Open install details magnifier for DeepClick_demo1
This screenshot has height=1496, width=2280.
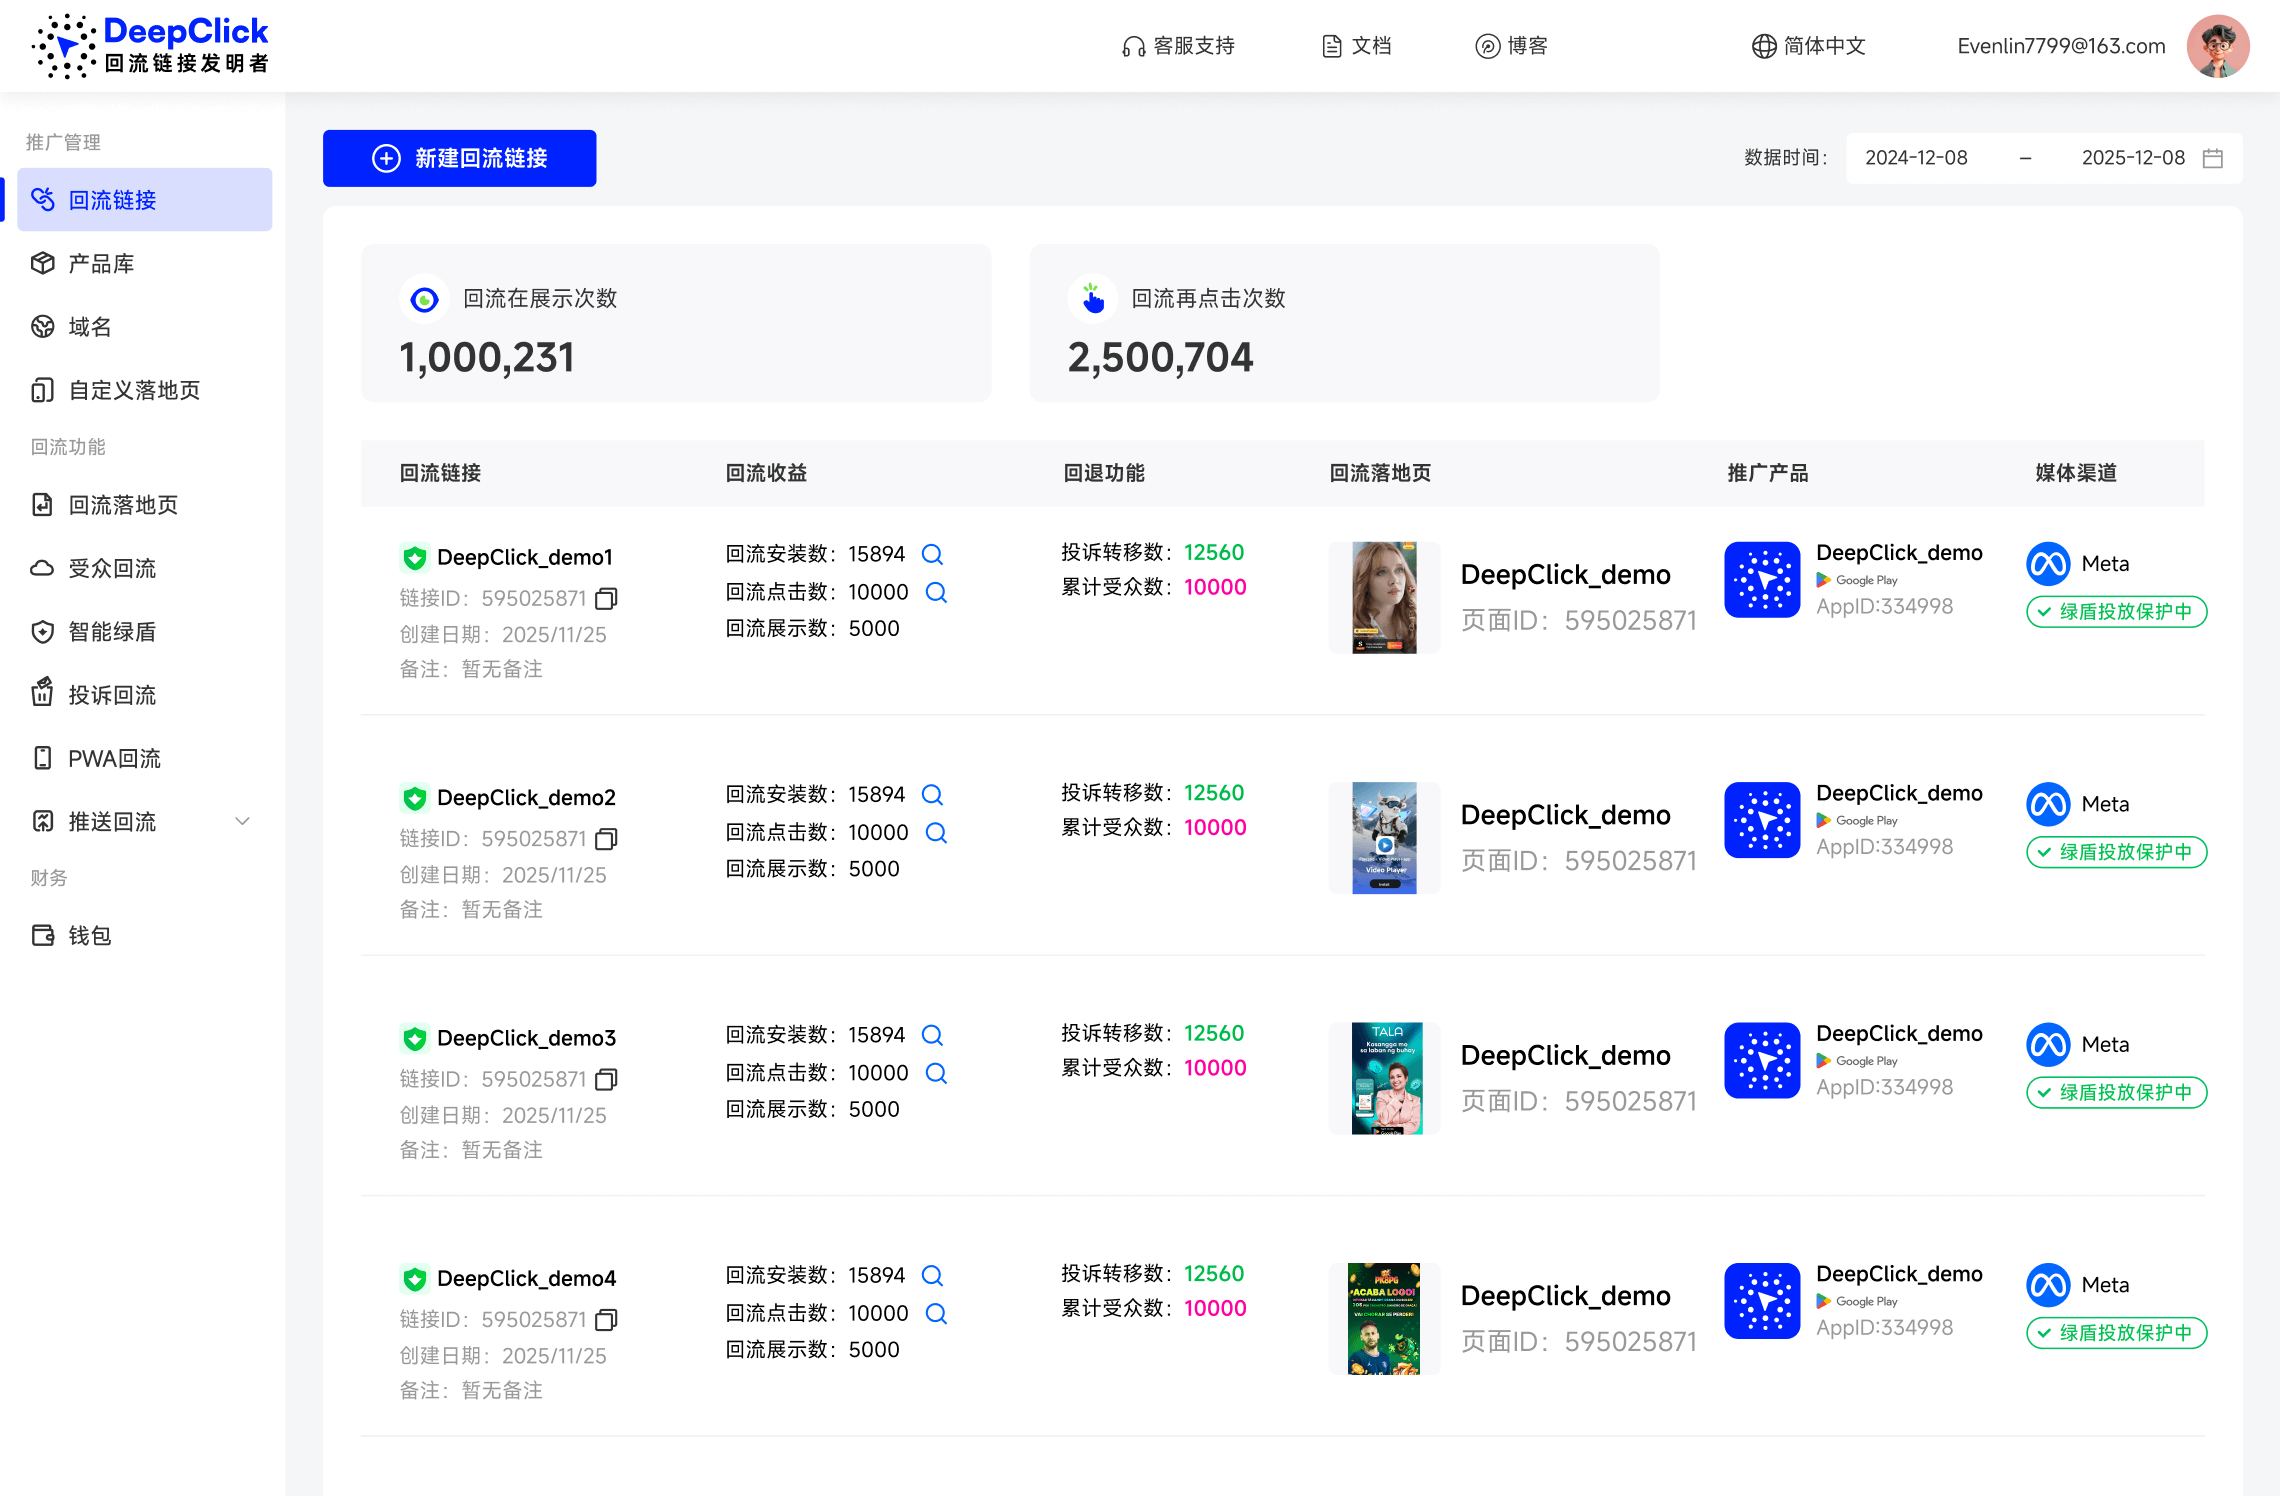(x=932, y=553)
